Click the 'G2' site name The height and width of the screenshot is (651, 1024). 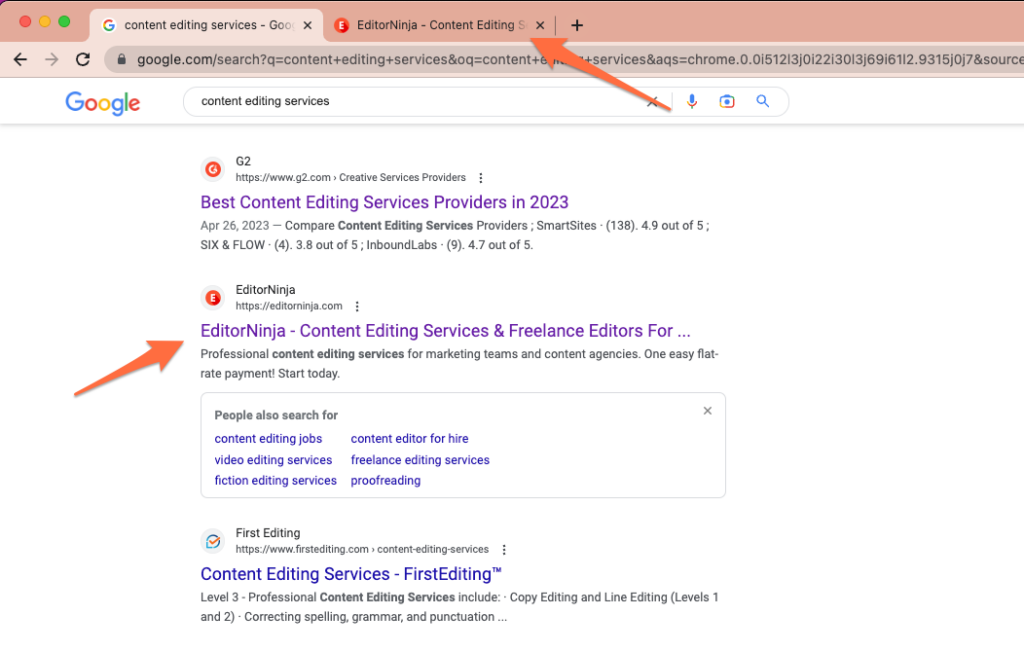[243, 161]
